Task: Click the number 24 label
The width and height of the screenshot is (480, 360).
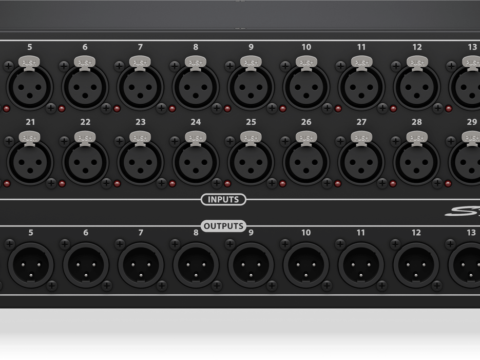Action: (196, 122)
